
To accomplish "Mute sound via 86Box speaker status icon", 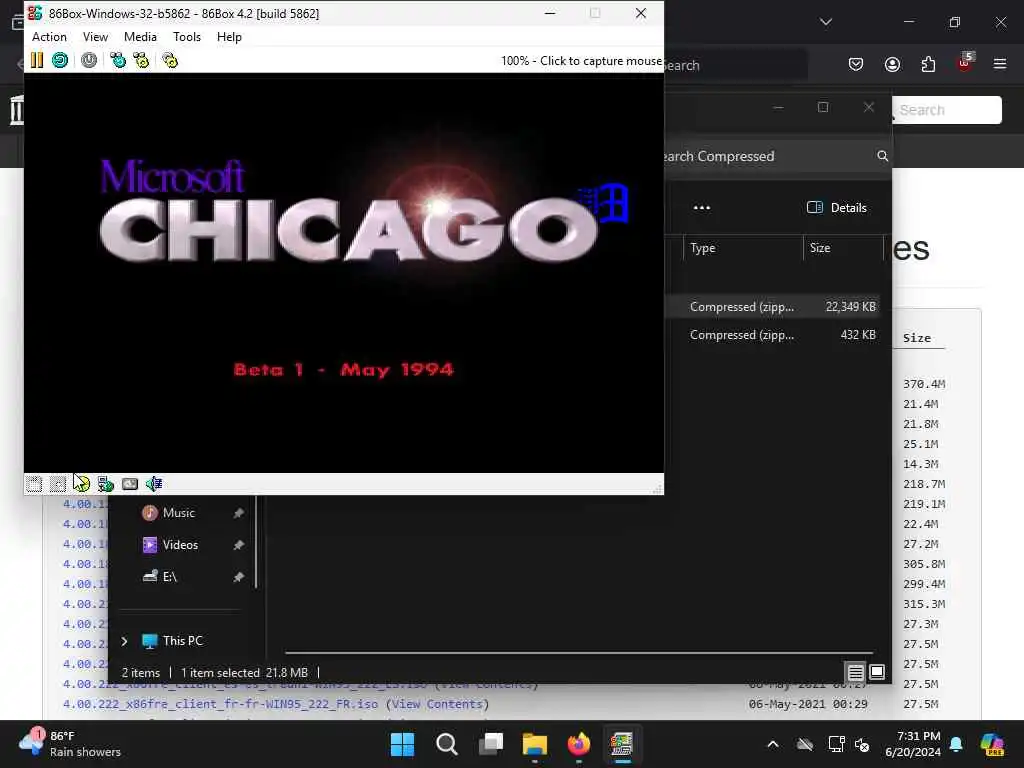I will click(x=154, y=484).
